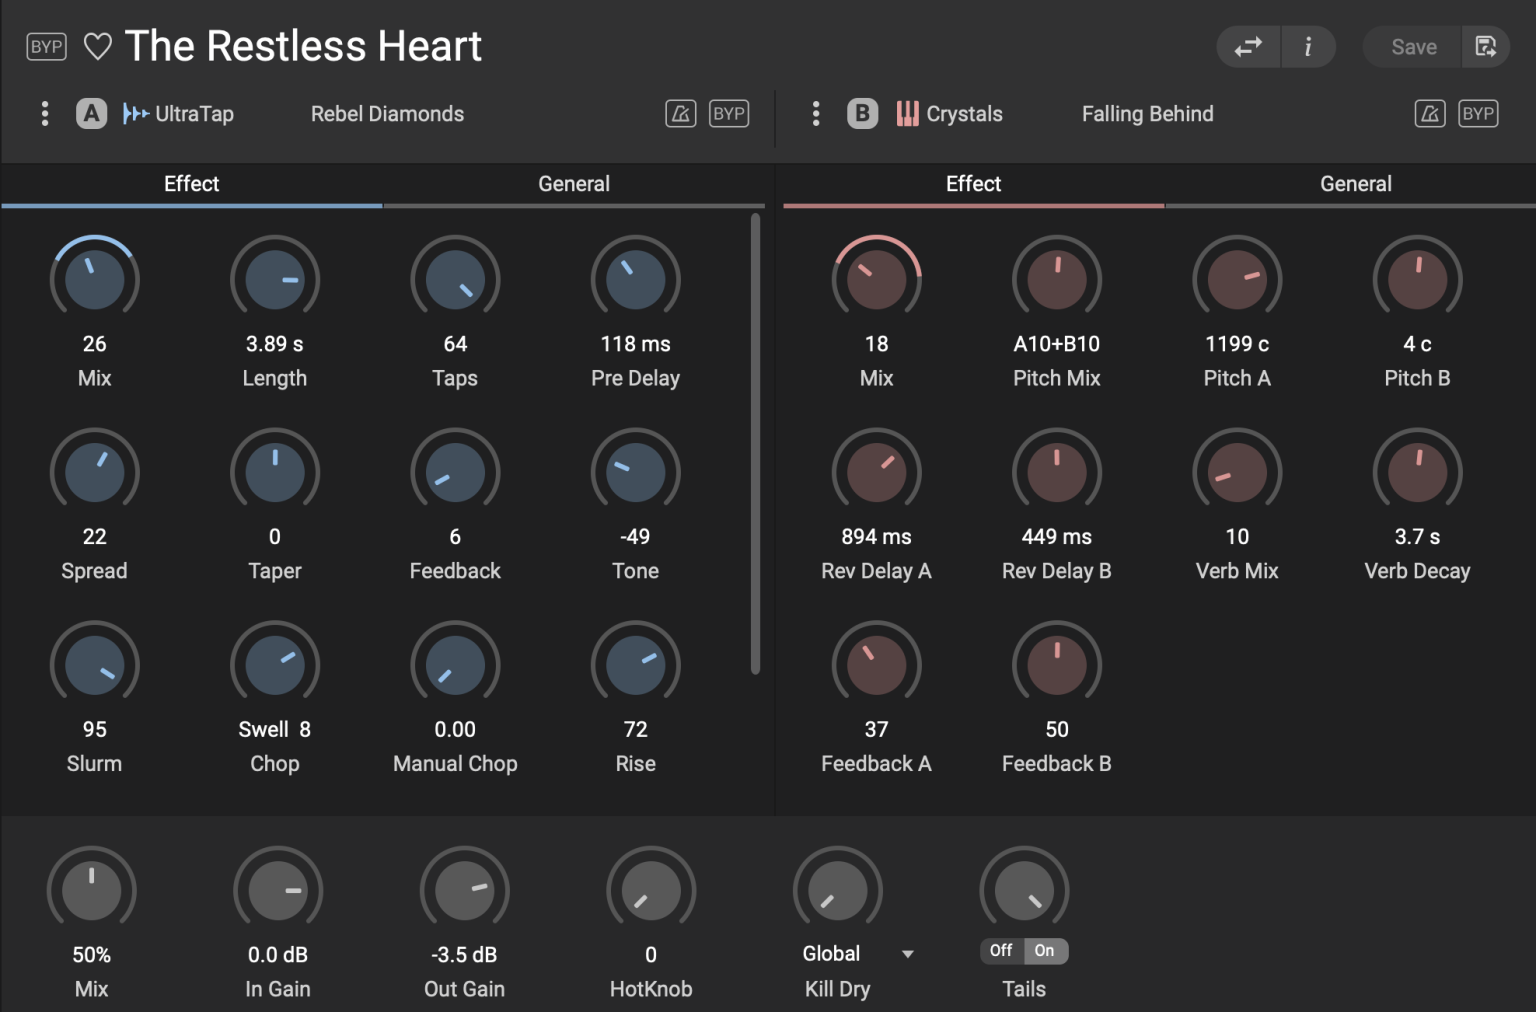Click the Feedback B knob
This screenshot has height=1012, width=1536.
[x=1057, y=666]
